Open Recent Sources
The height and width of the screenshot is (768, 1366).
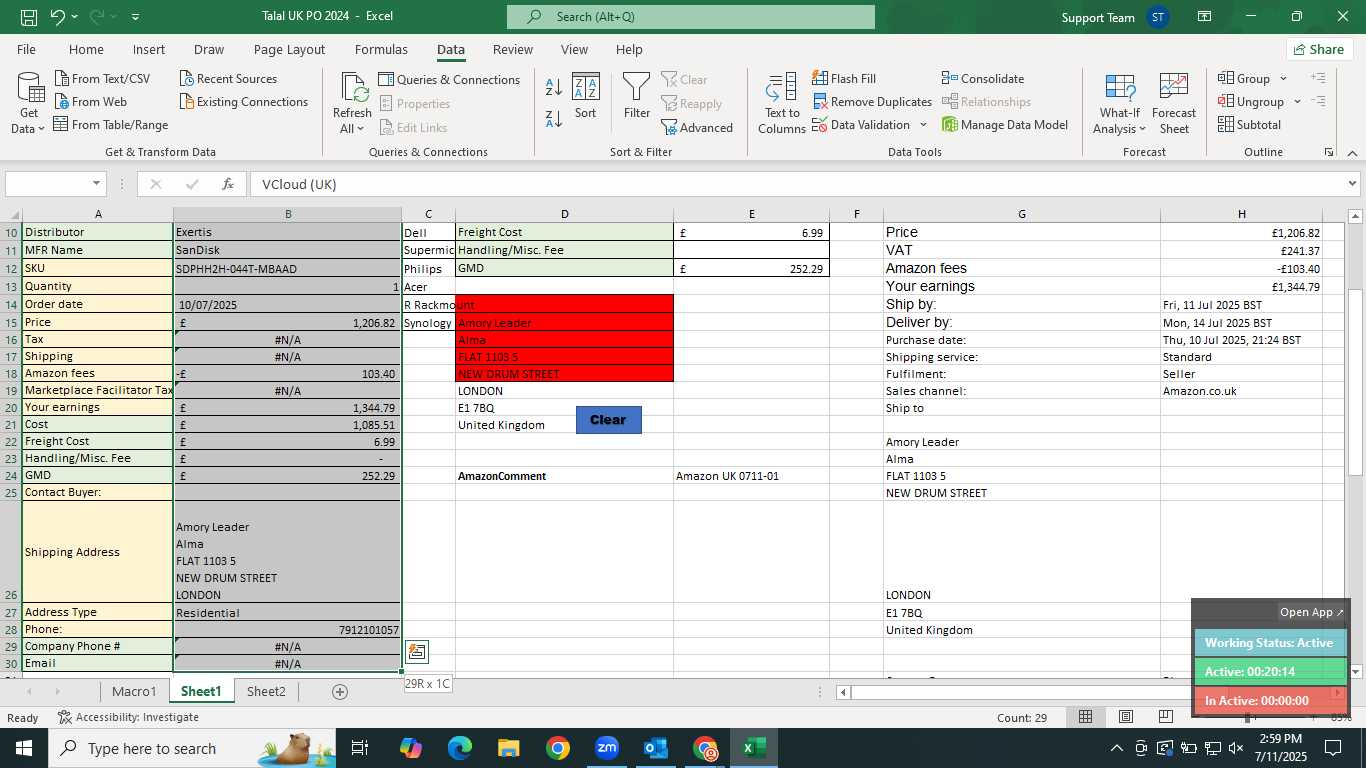click(x=229, y=79)
